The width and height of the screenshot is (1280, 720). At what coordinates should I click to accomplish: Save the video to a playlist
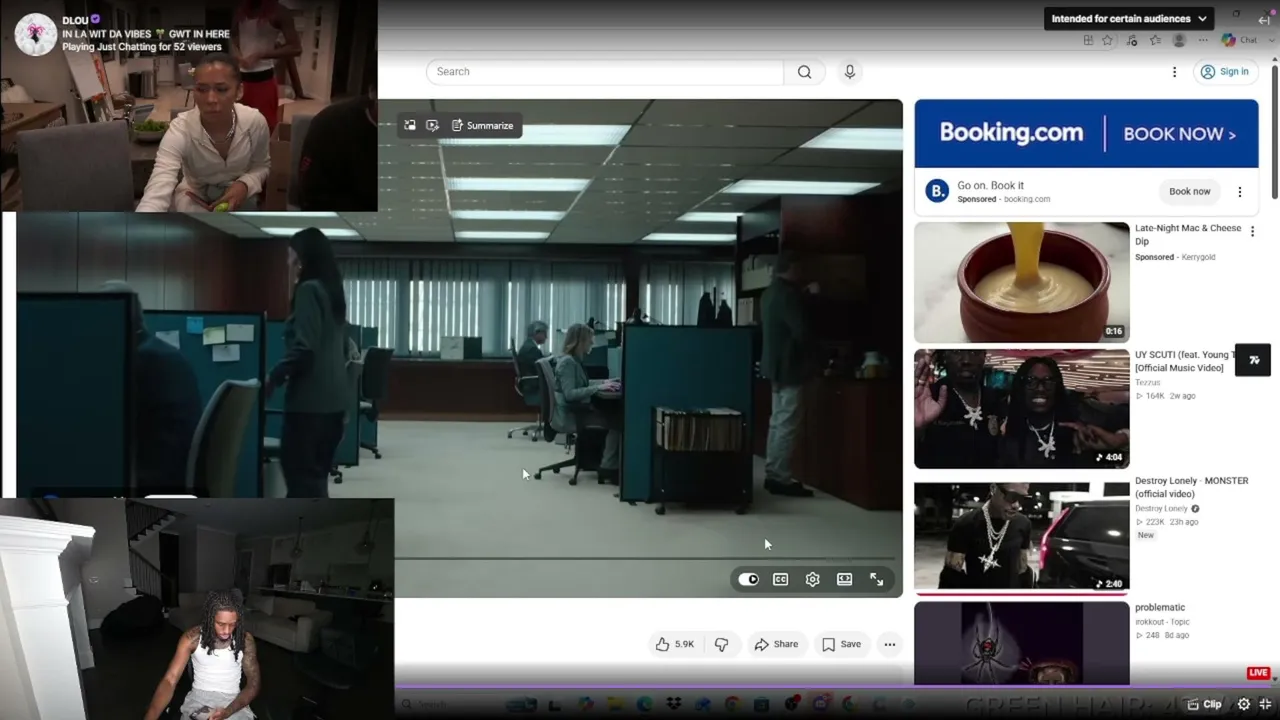click(x=841, y=644)
